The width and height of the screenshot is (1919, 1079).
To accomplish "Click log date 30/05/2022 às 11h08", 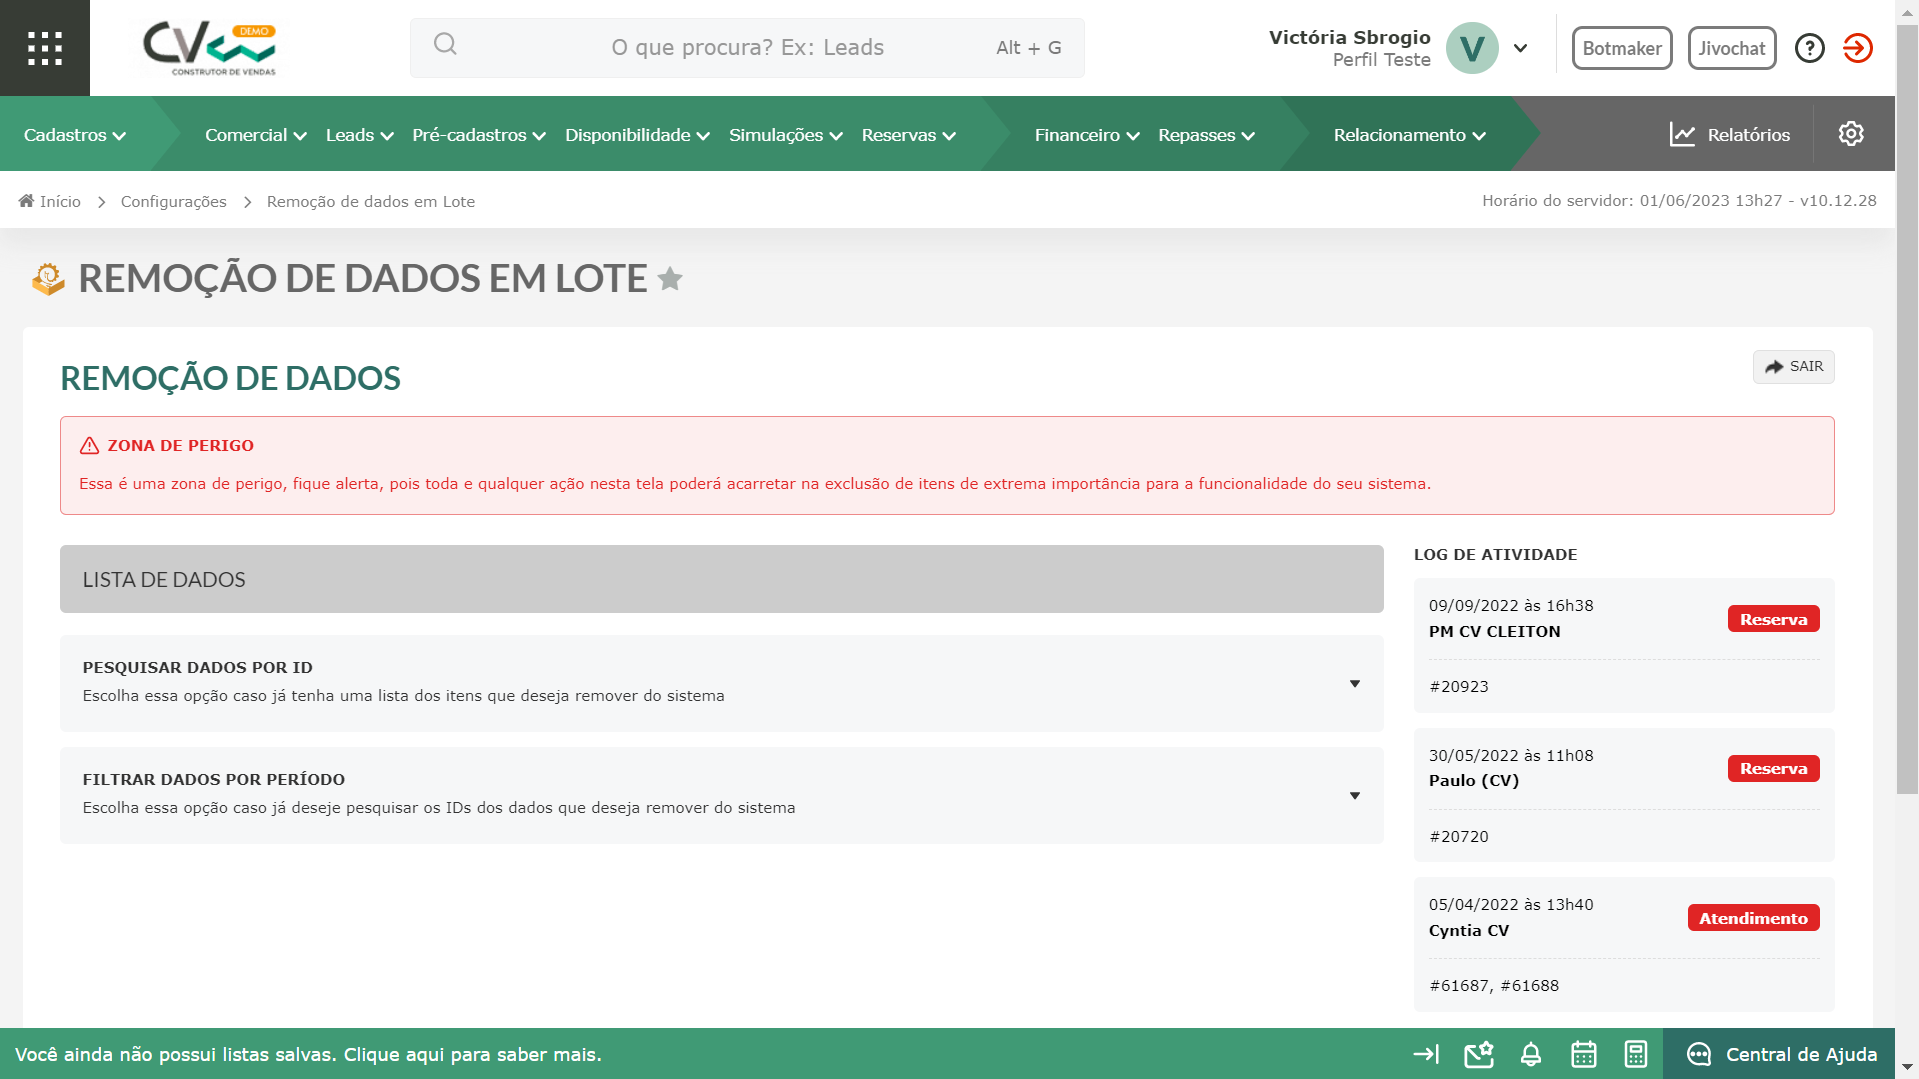I will (x=1511, y=755).
